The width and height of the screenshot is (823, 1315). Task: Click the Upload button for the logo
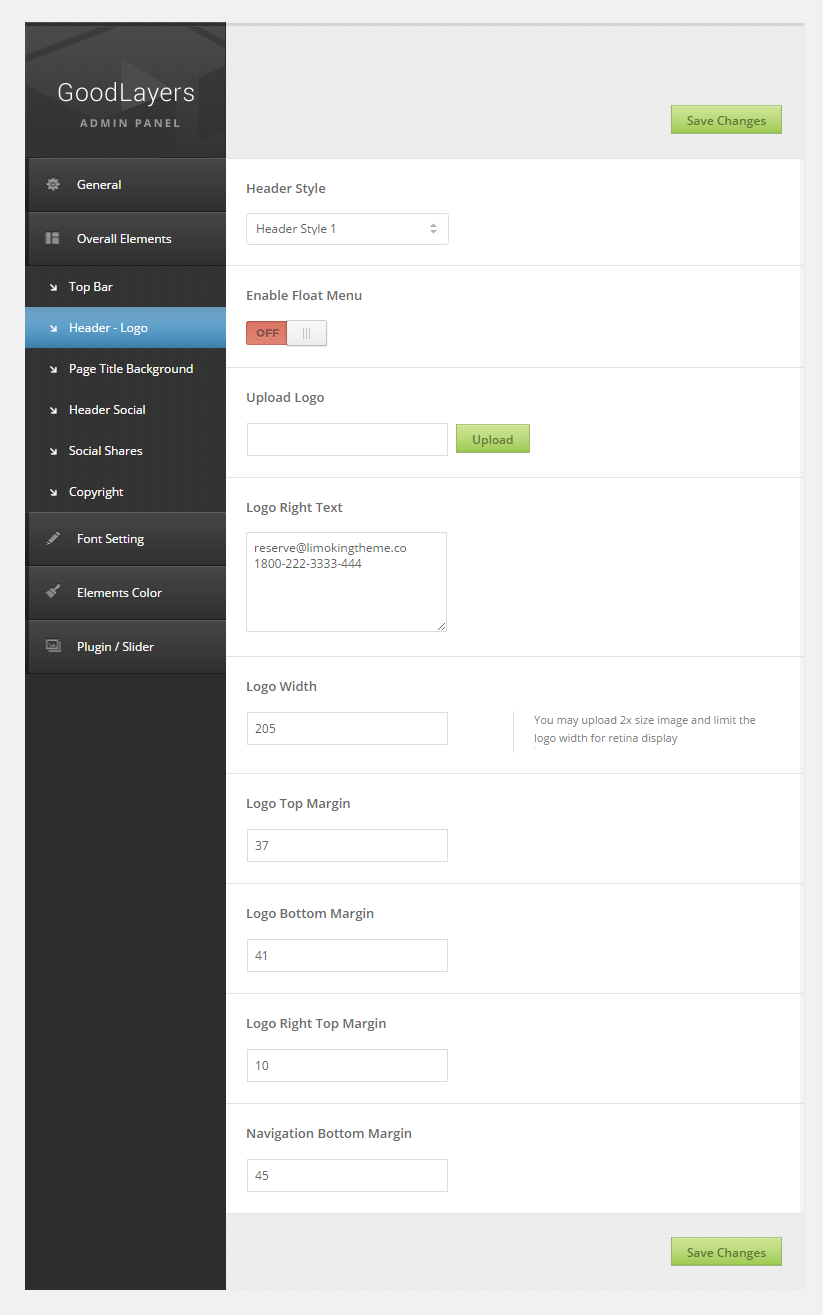click(x=492, y=439)
